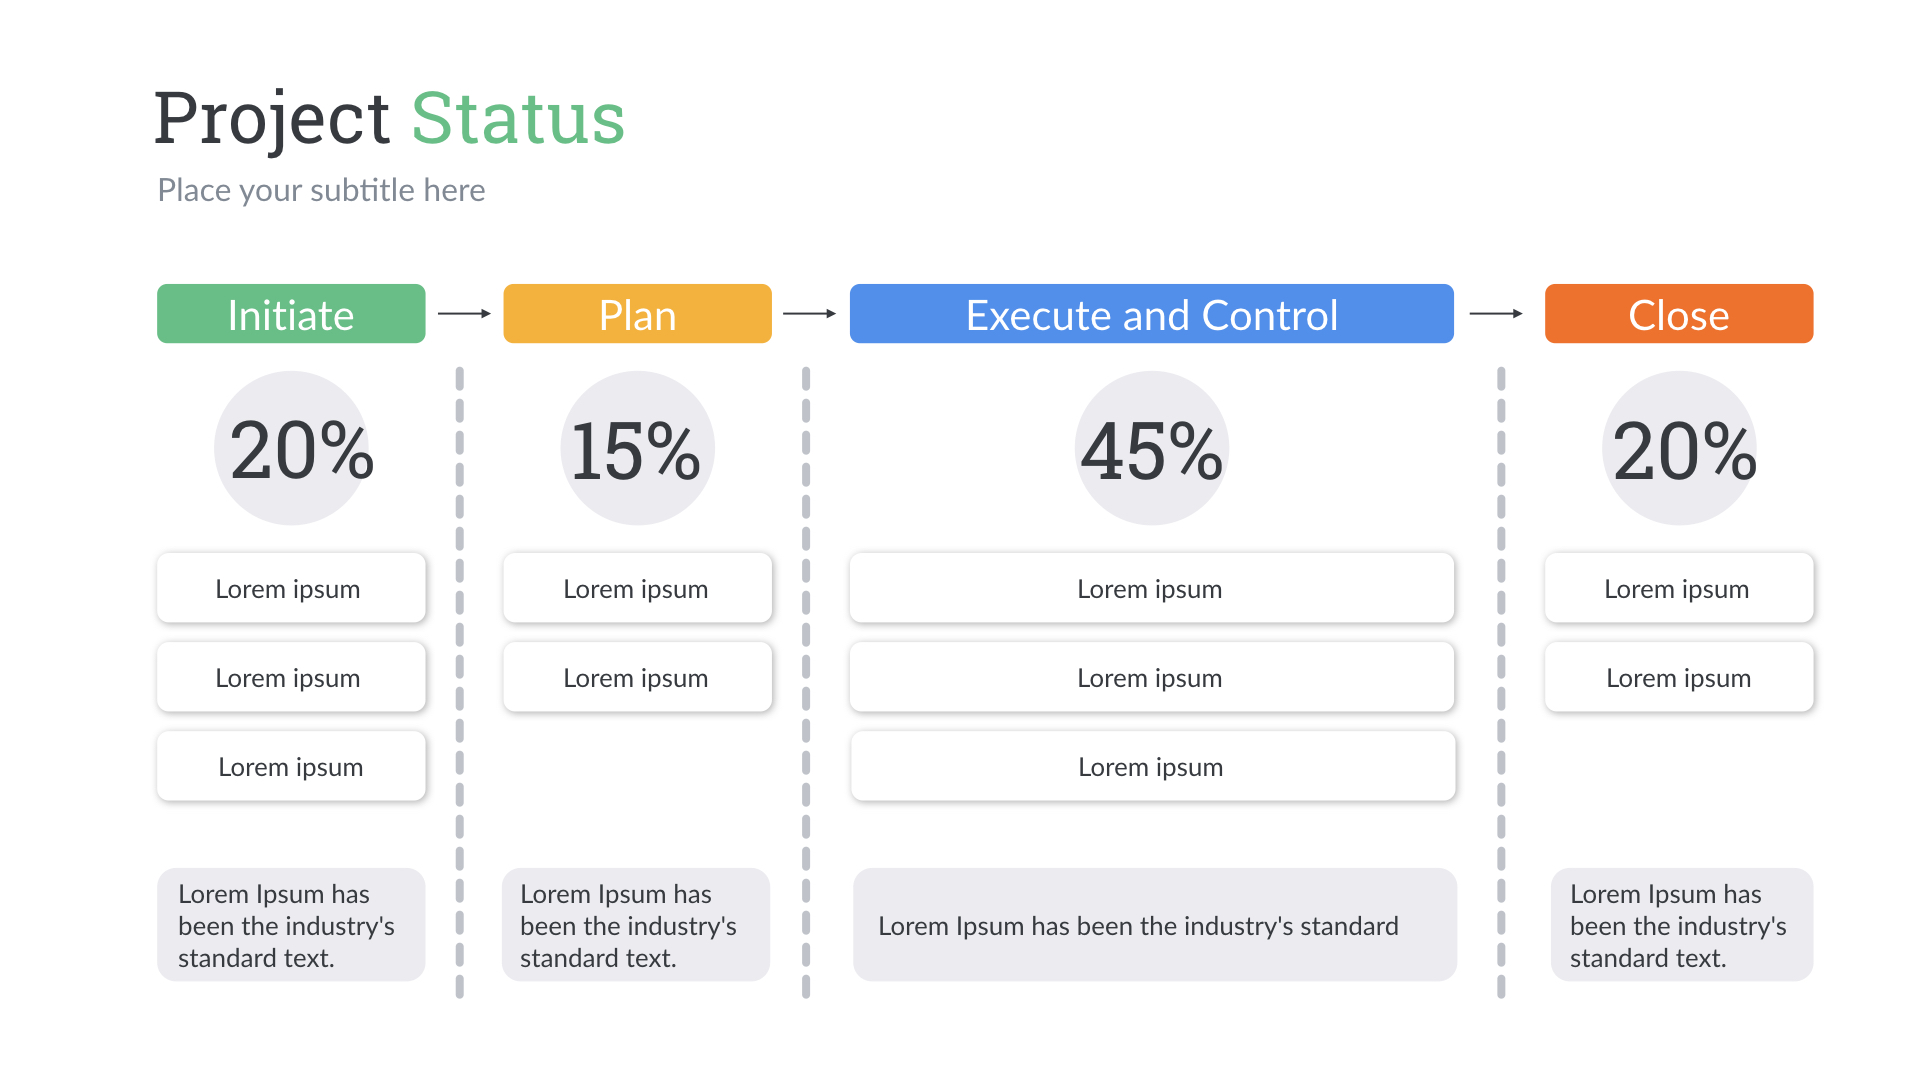Image resolution: width=1920 pixels, height=1080 pixels.
Task: Click the subtitle placeholder text
Action: pos(321,190)
